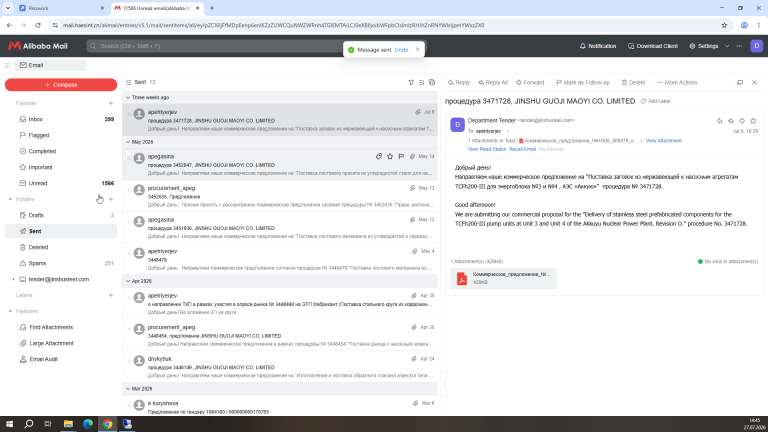Image resolution: width=768 pixels, height=432 pixels.
Task: Open the Inbox folder
Action: coord(61,119)
